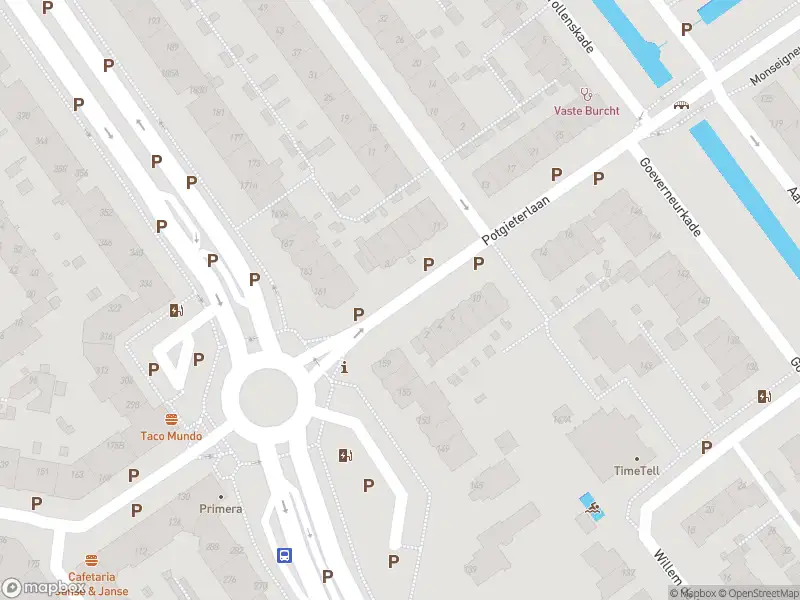800x600 pixels.
Task: Click the Goeverneurkade street label
Action: tap(670, 197)
